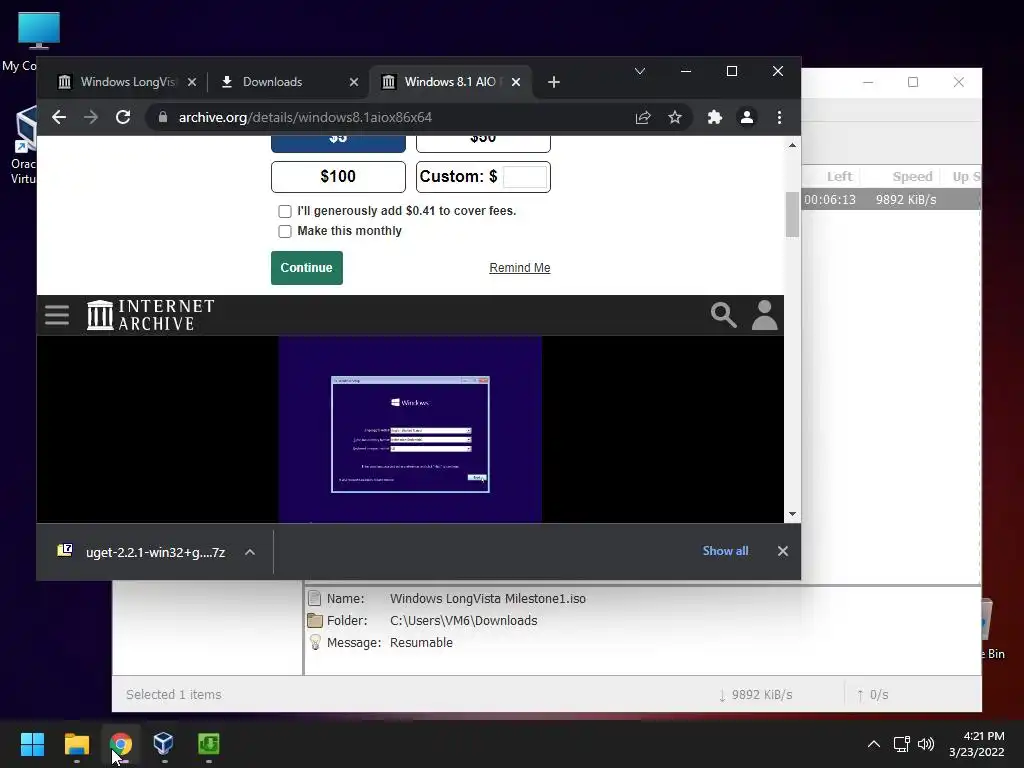Image resolution: width=1024 pixels, height=768 pixels.
Task: Open the network tray icon
Action: 902,744
